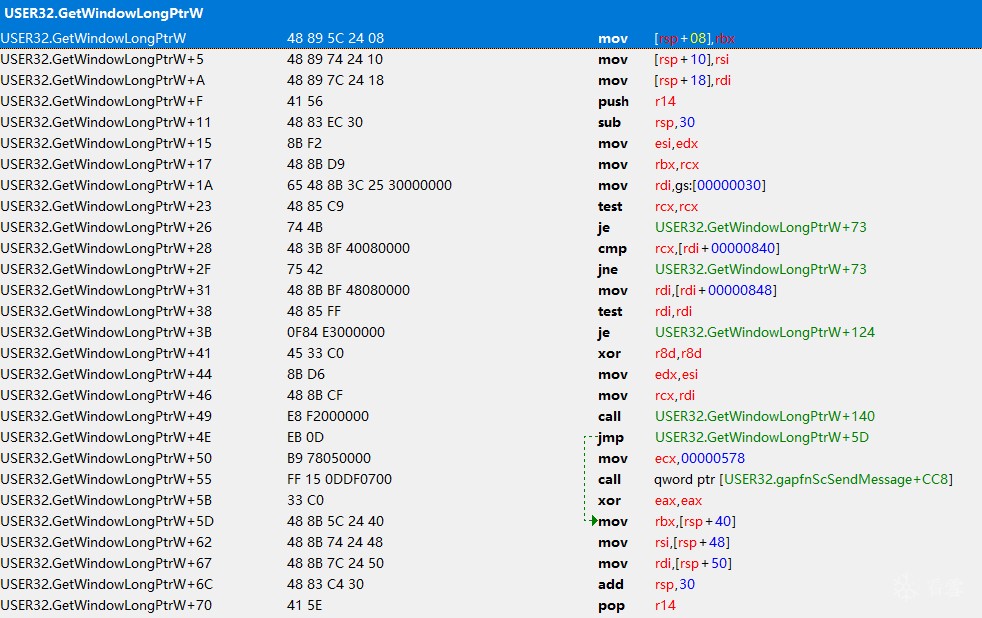Viewport: 982px width, 618px height.
Task: Click the USER32.GetWindowLongPtrW header title
Action: (104, 13)
